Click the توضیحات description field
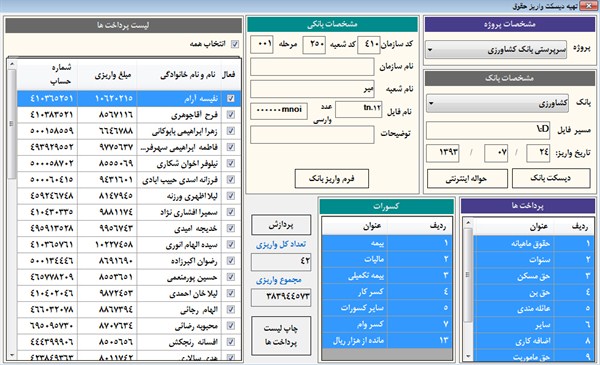Image resolution: width=600 pixels, height=365 pixels. [x=312, y=135]
